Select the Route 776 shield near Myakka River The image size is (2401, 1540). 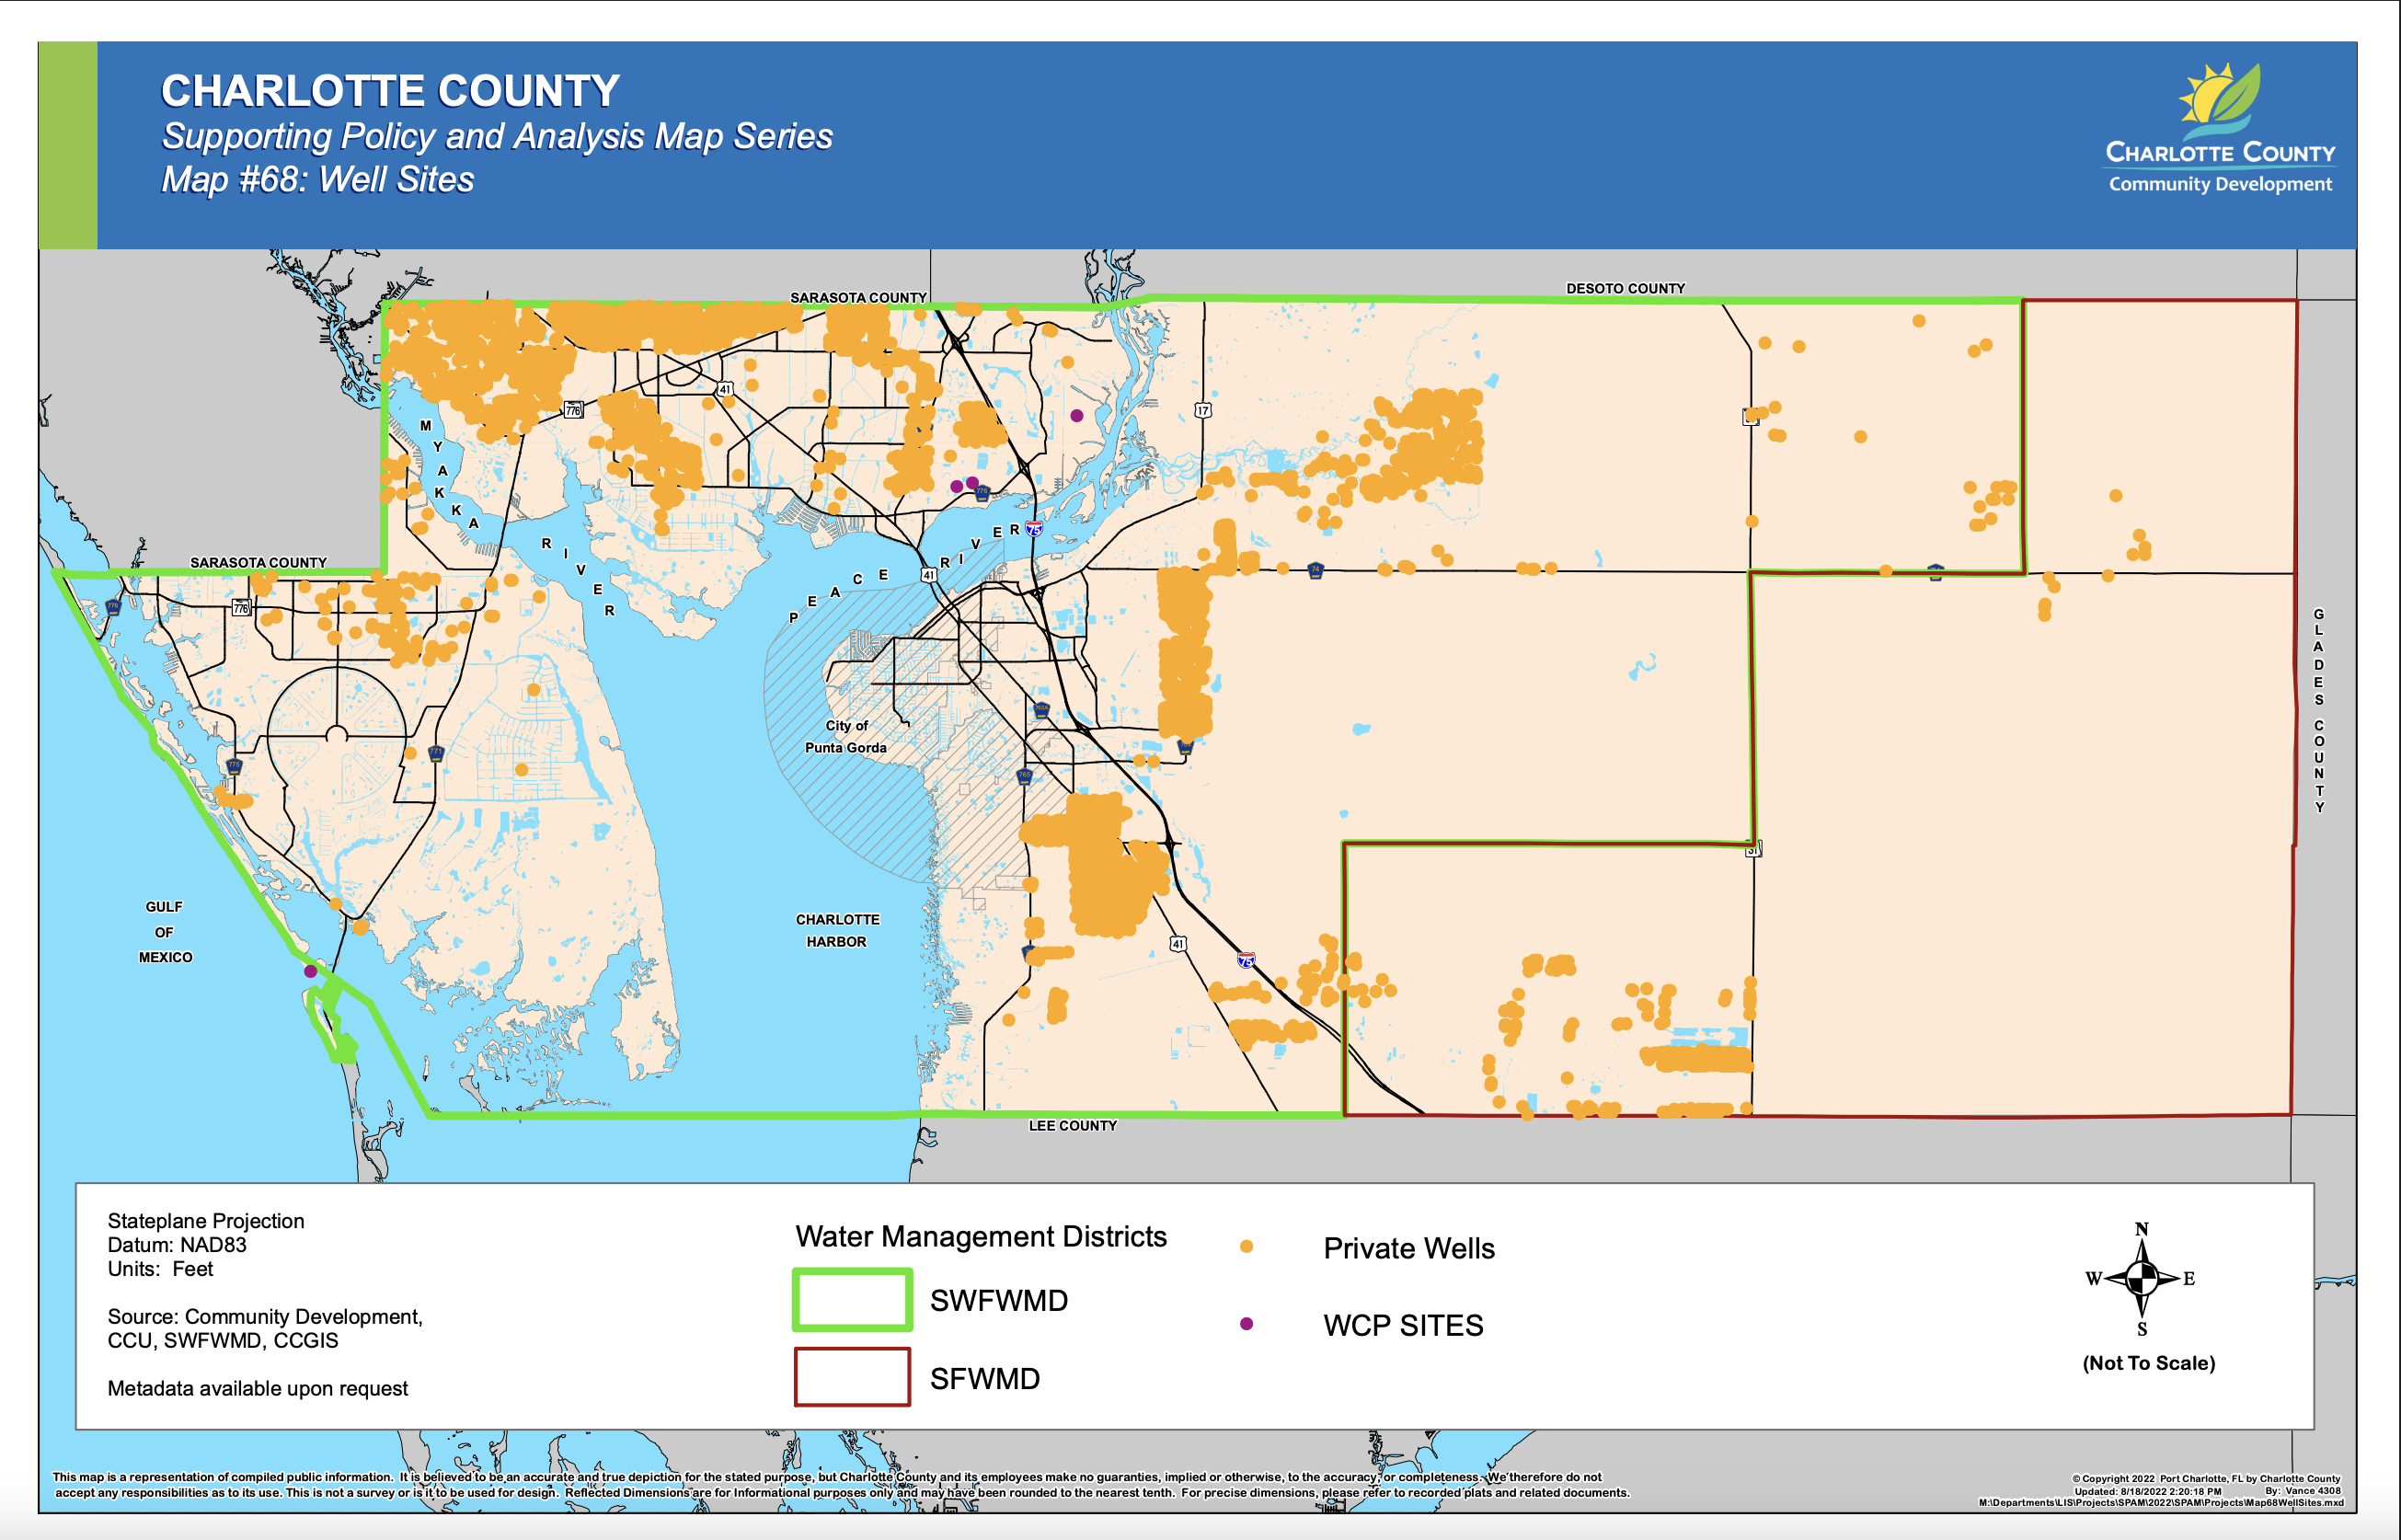(574, 412)
